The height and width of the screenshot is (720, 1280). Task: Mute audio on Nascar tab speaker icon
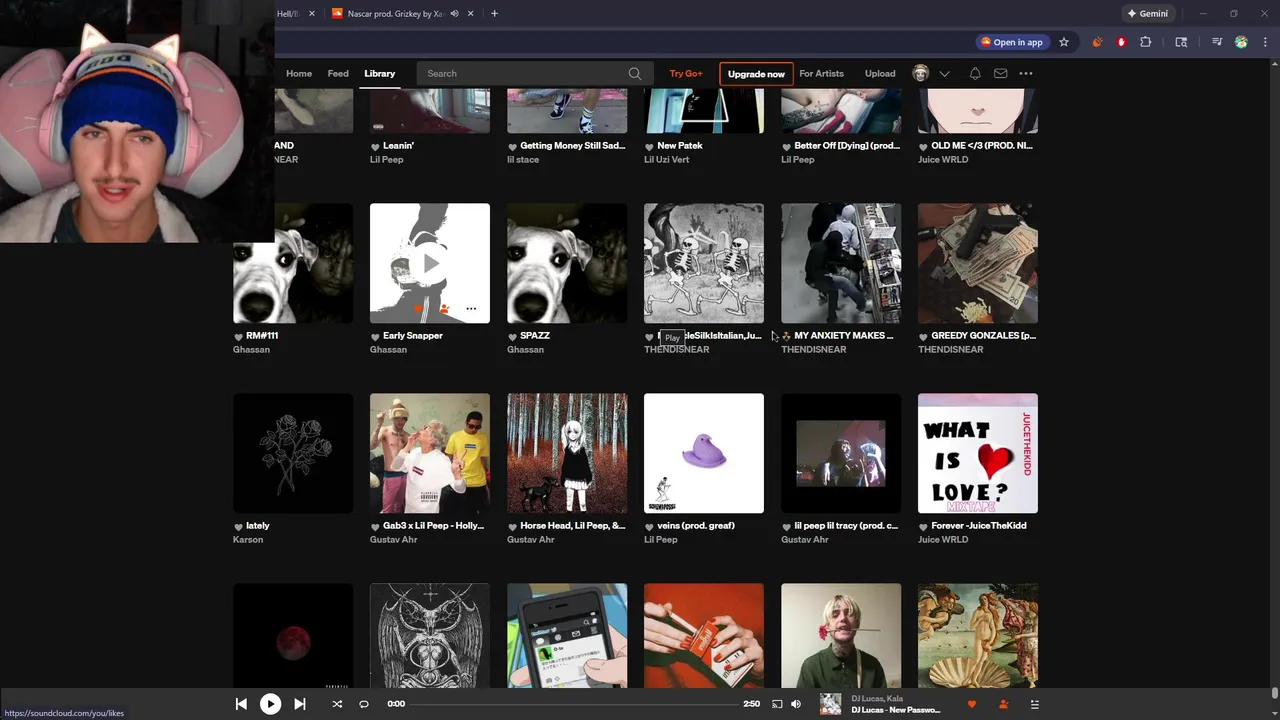[455, 13]
